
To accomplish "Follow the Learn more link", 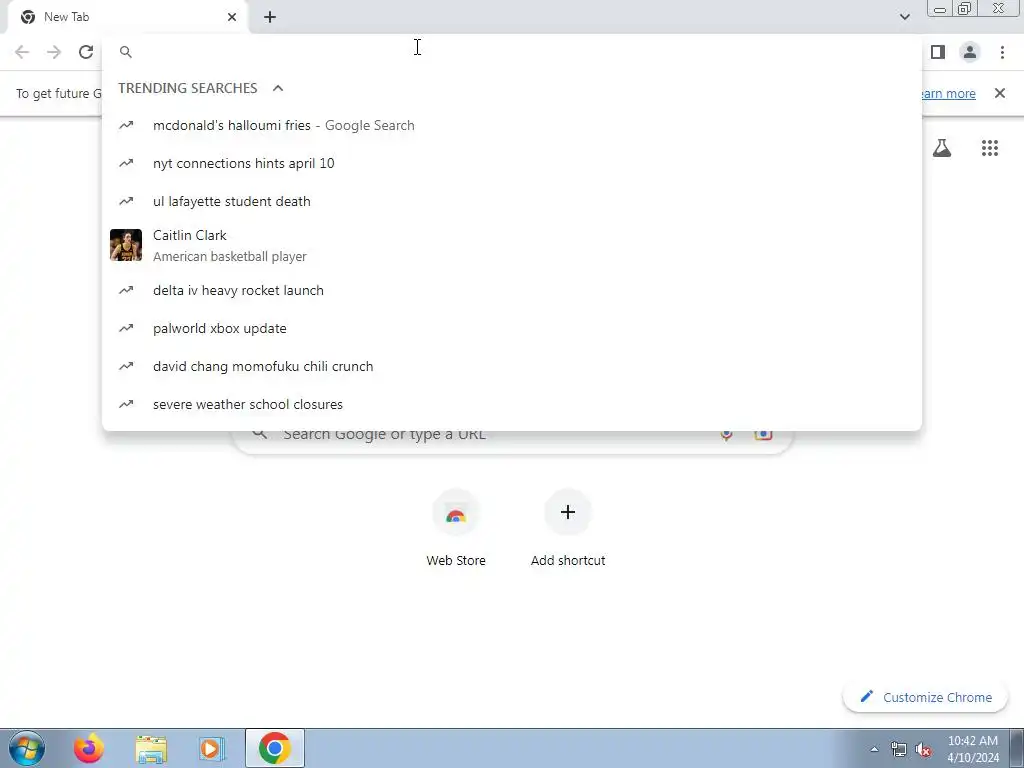I will pos(948,93).
